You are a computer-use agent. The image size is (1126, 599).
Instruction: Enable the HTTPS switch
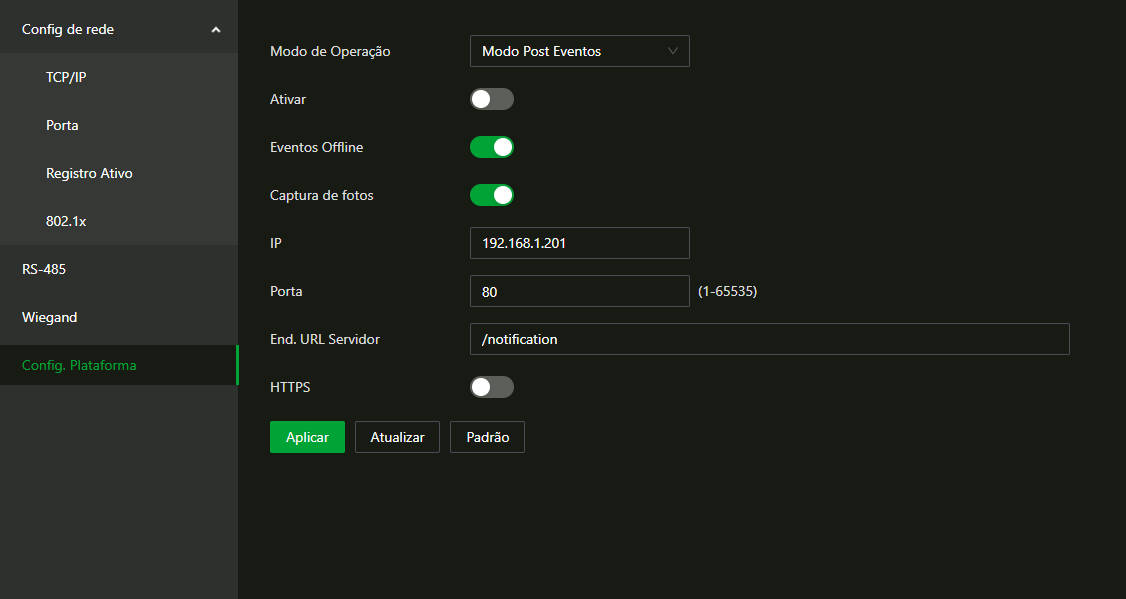tap(492, 387)
